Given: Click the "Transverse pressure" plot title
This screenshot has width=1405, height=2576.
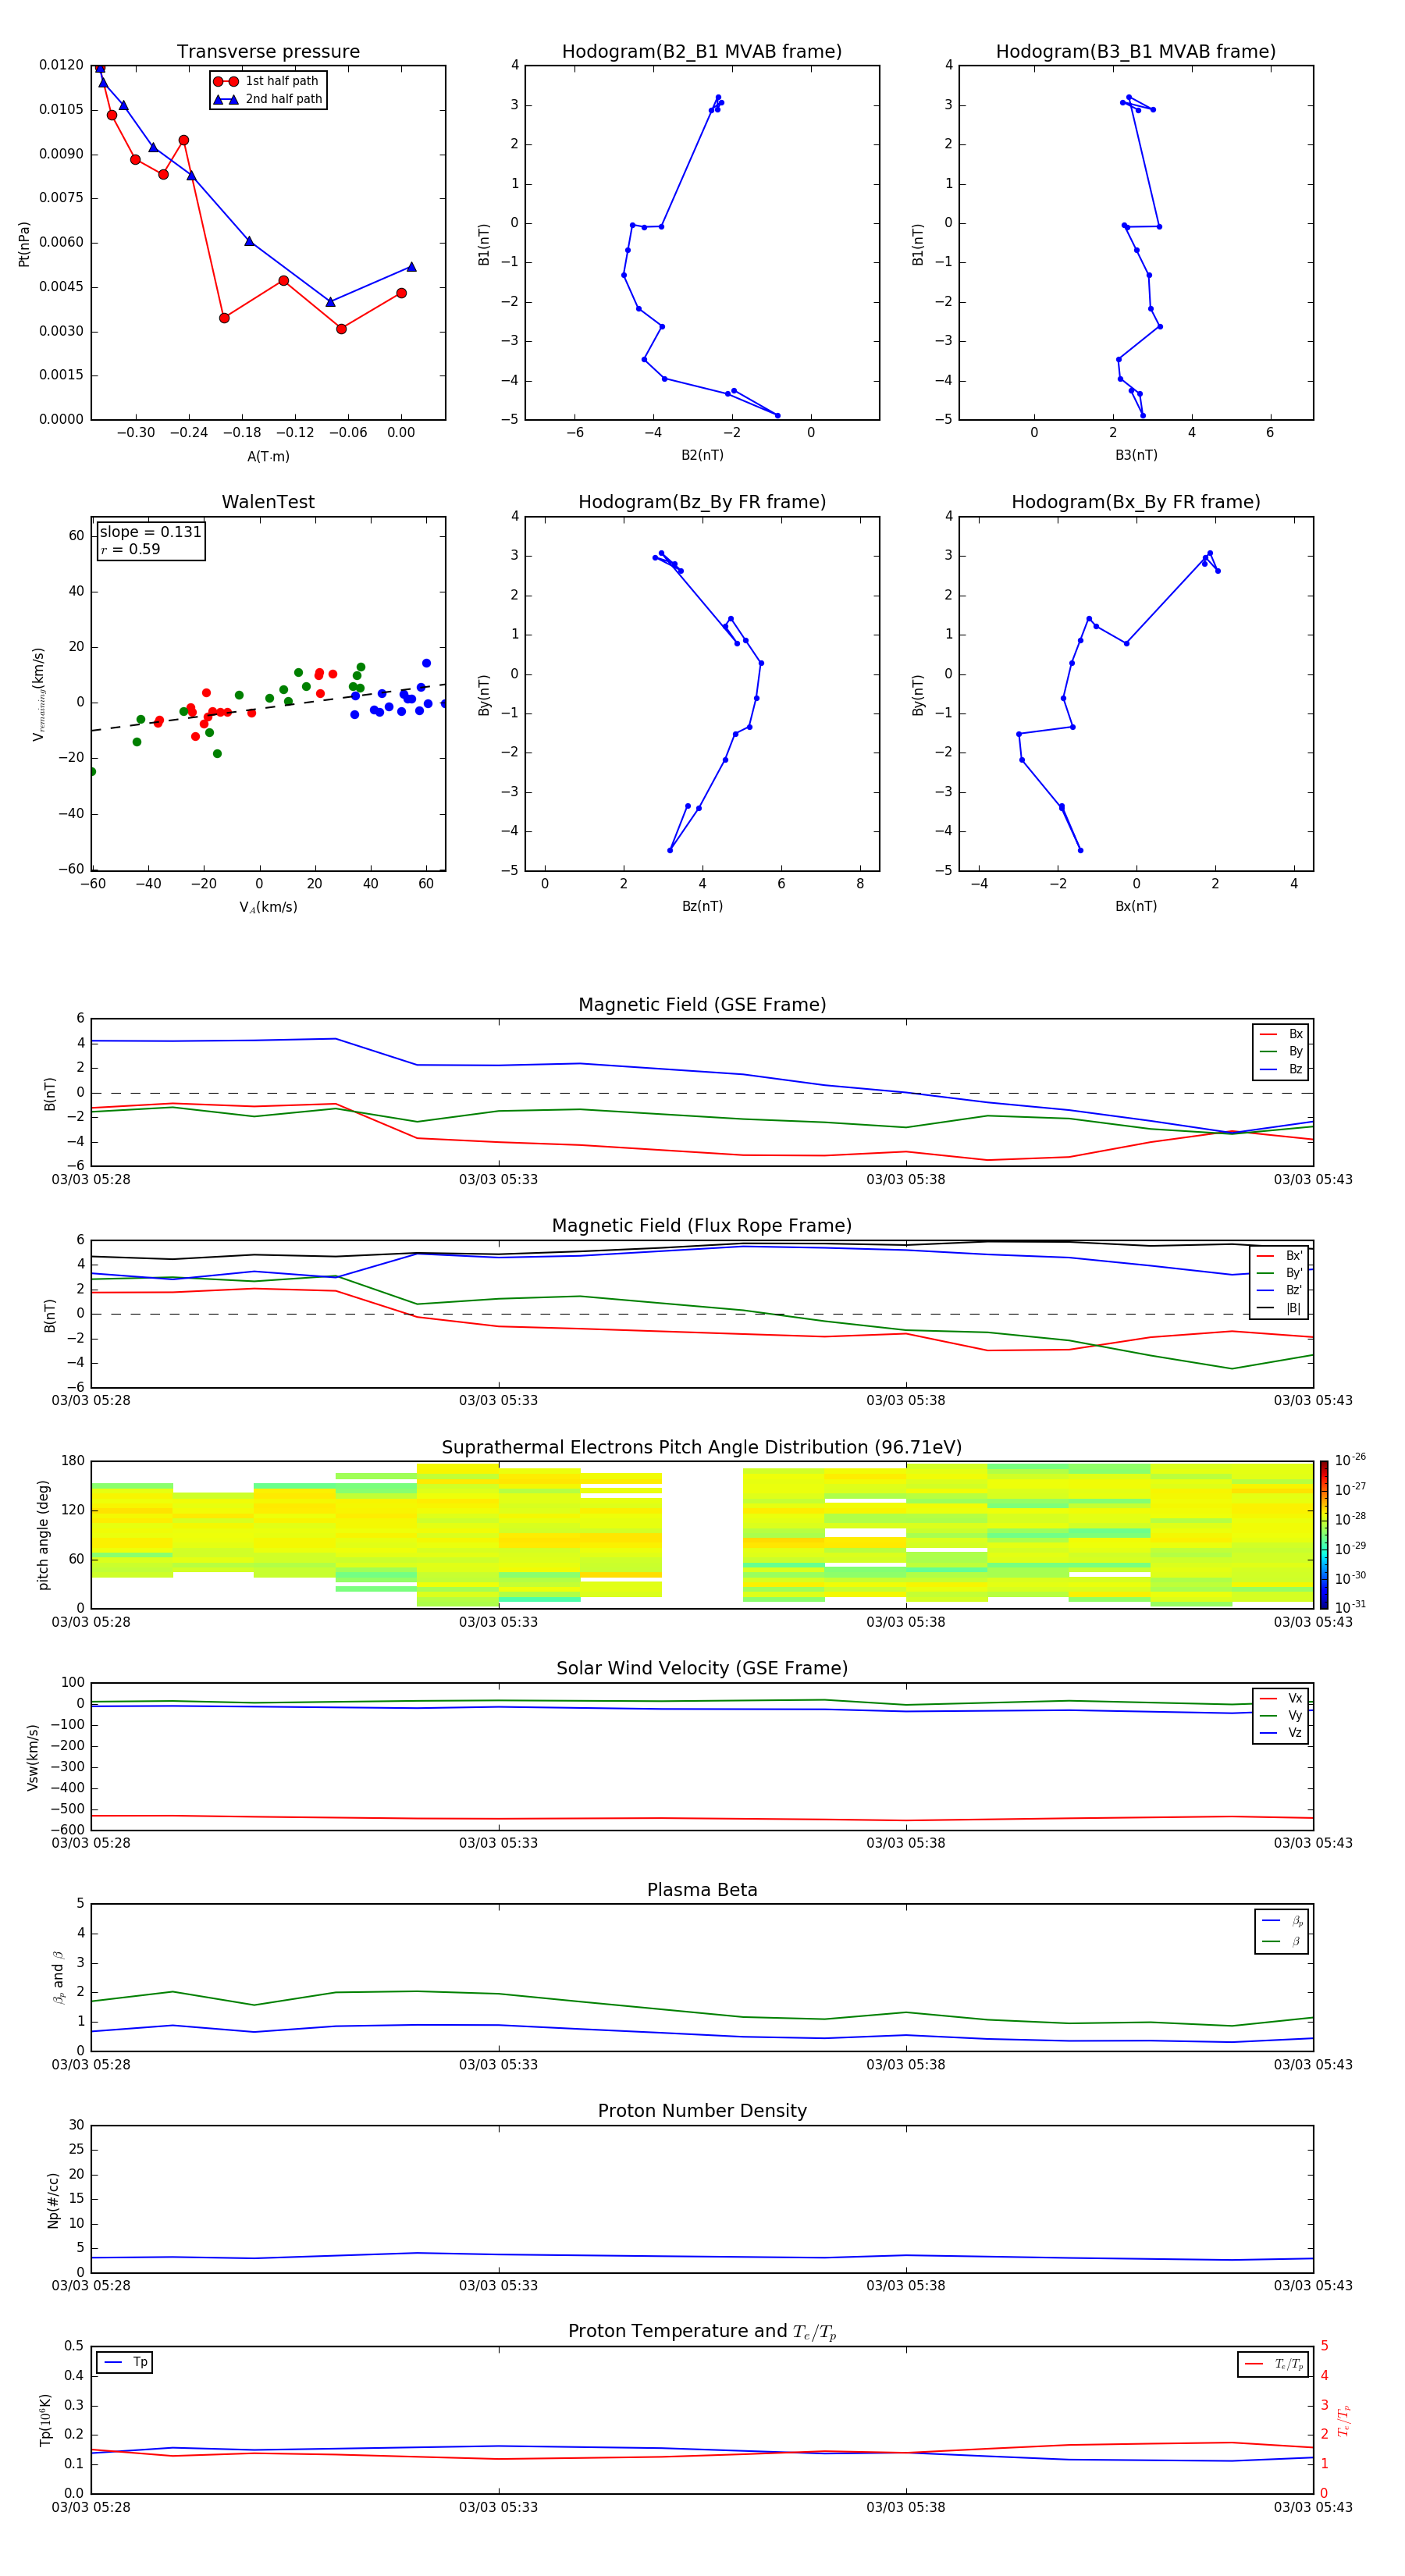Looking at the screenshot, I should coord(268,52).
